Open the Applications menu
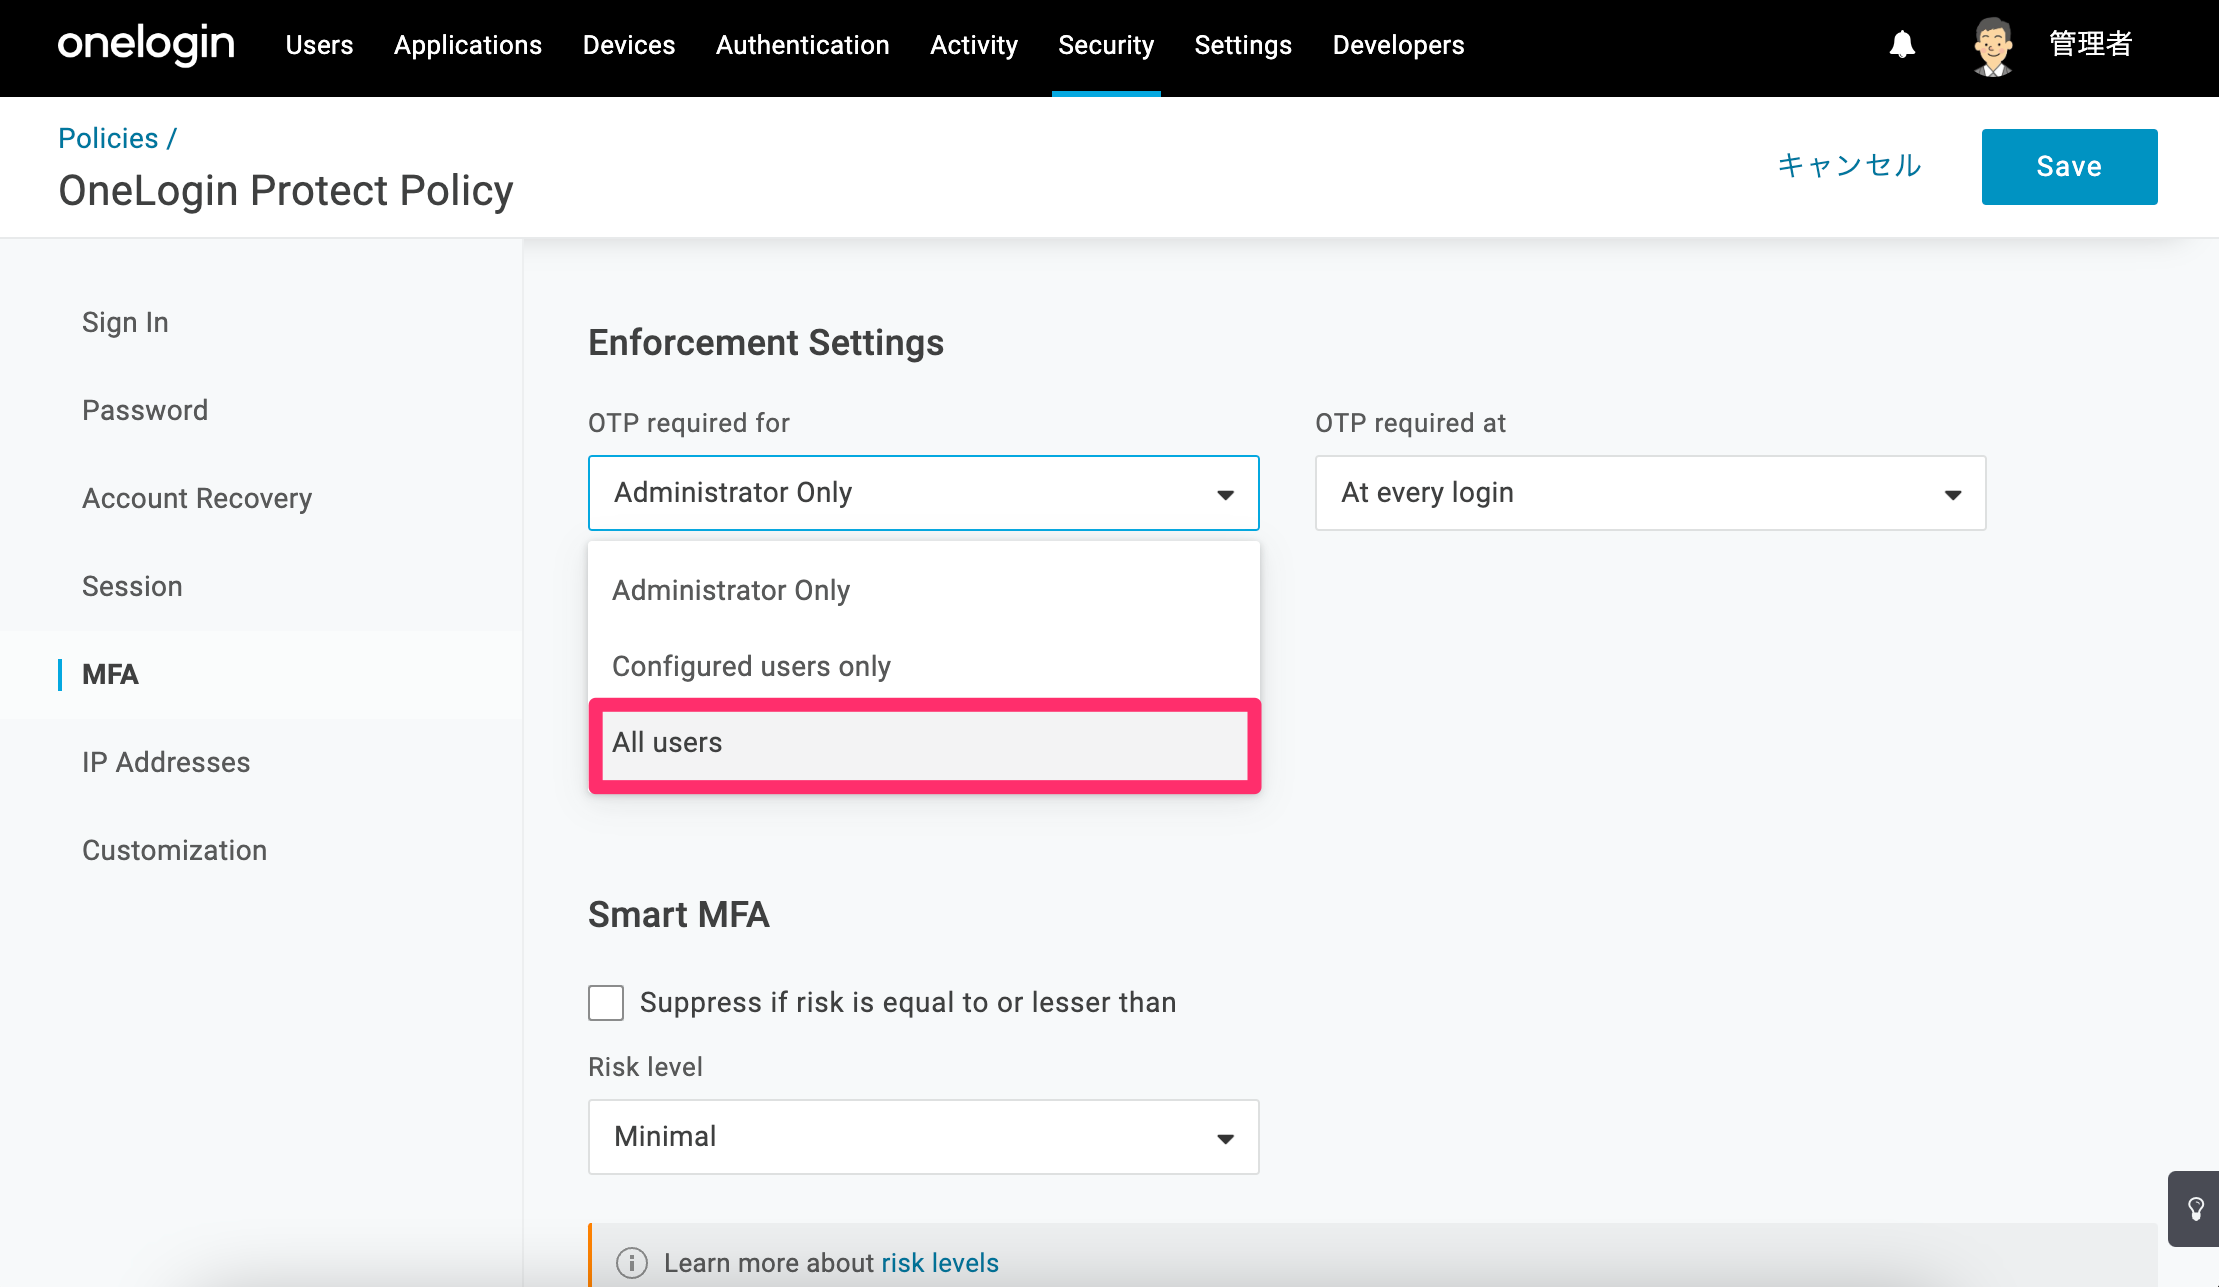The image size is (2219, 1287). [468, 45]
